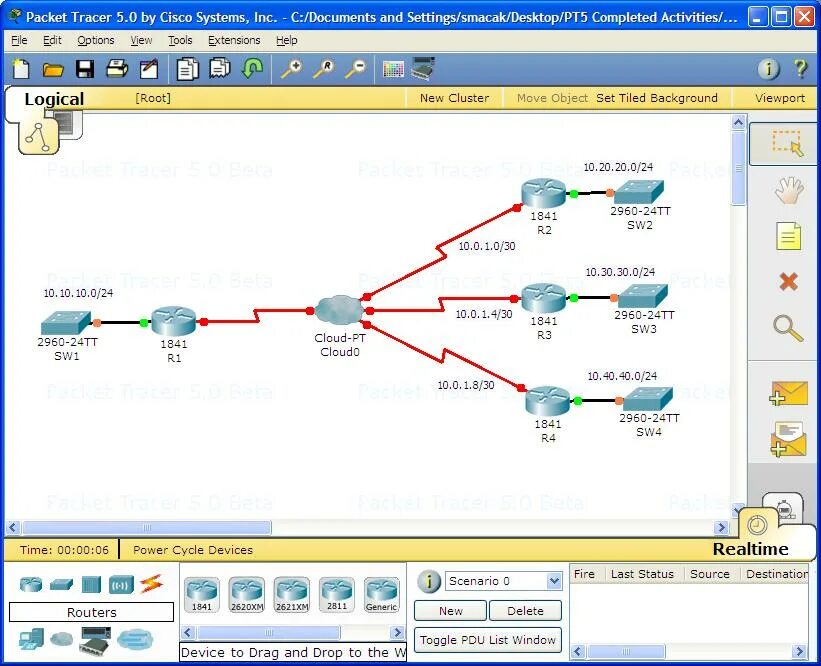821x666 pixels.
Task: Click the [Root] navigation label
Action: click(153, 98)
